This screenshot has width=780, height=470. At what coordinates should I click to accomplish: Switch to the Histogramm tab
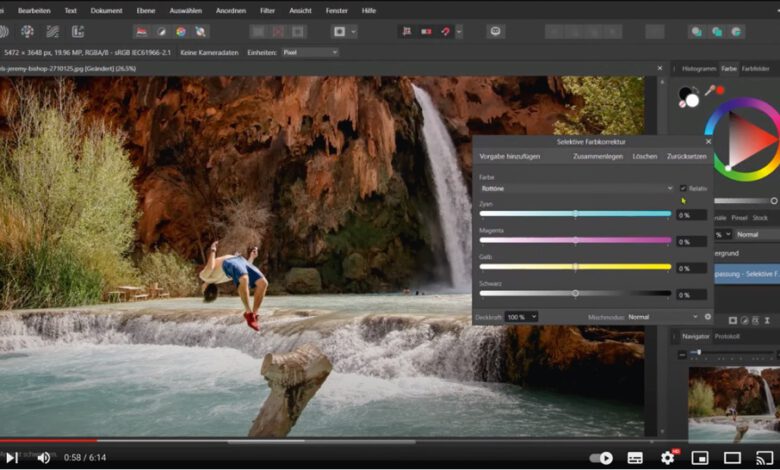698,69
